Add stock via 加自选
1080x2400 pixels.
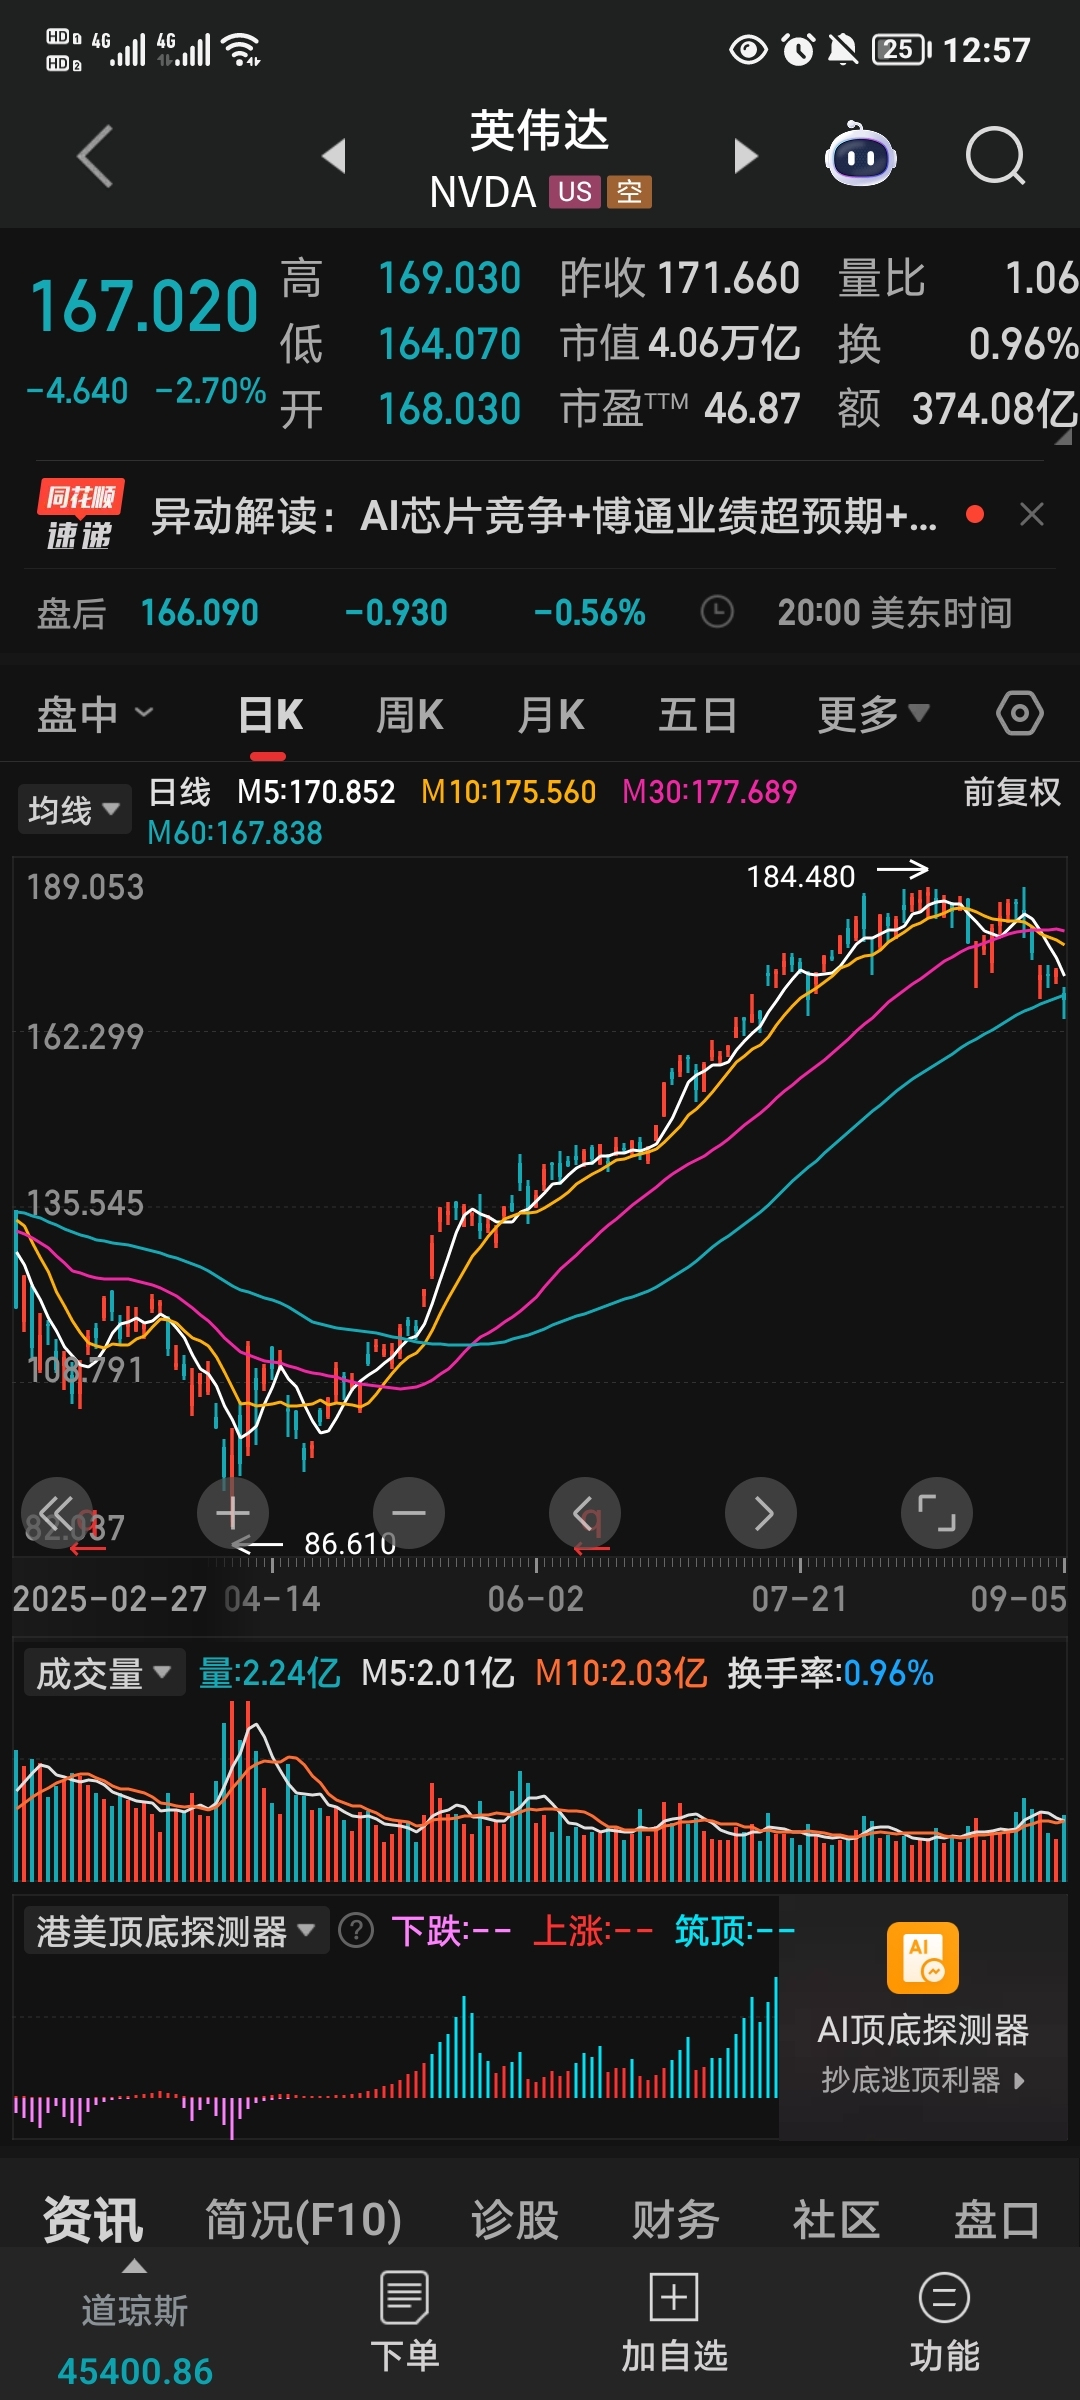click(x=674, y=2322)
